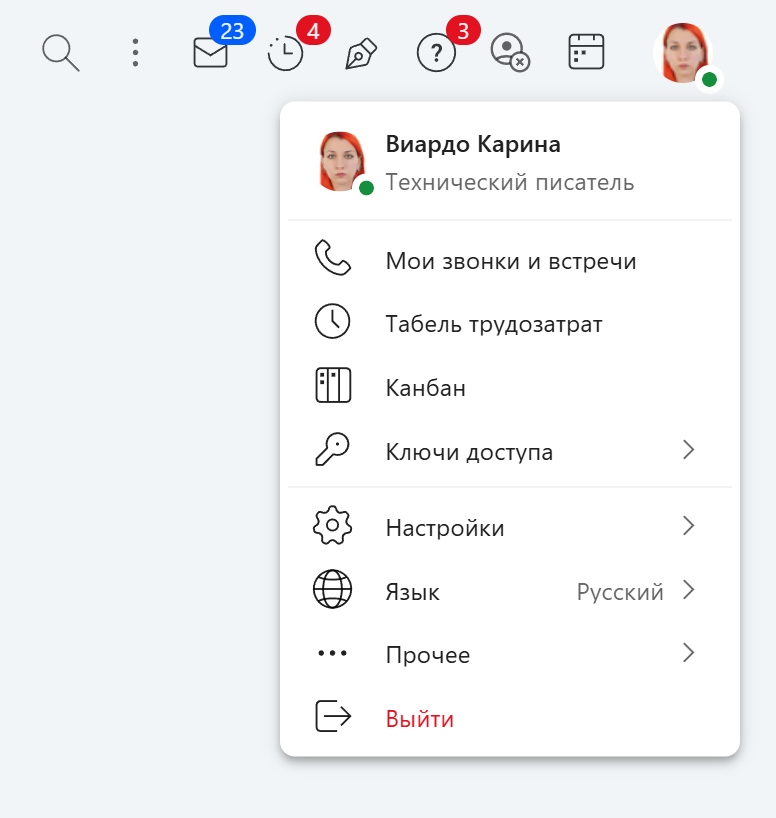Click the red 3 badge on question icon
This screenshot has width=776, height=818.
pos(463,31)
